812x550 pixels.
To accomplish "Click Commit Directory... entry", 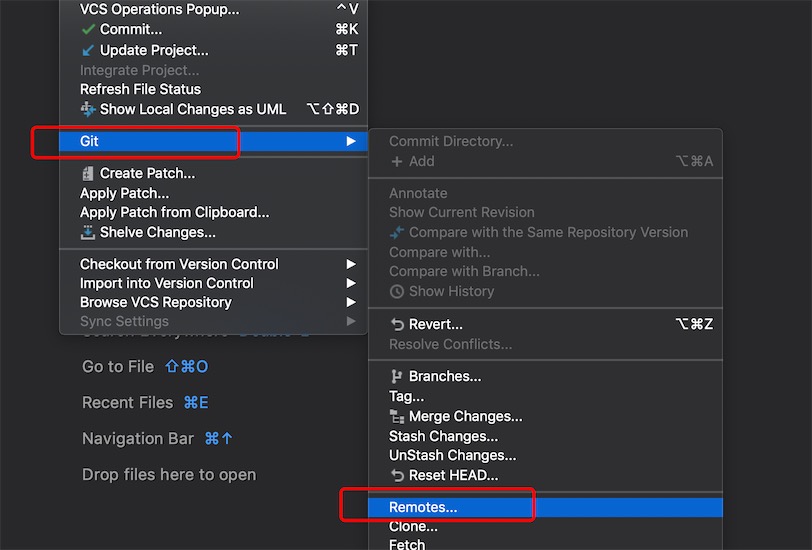I will click(545, 141).
